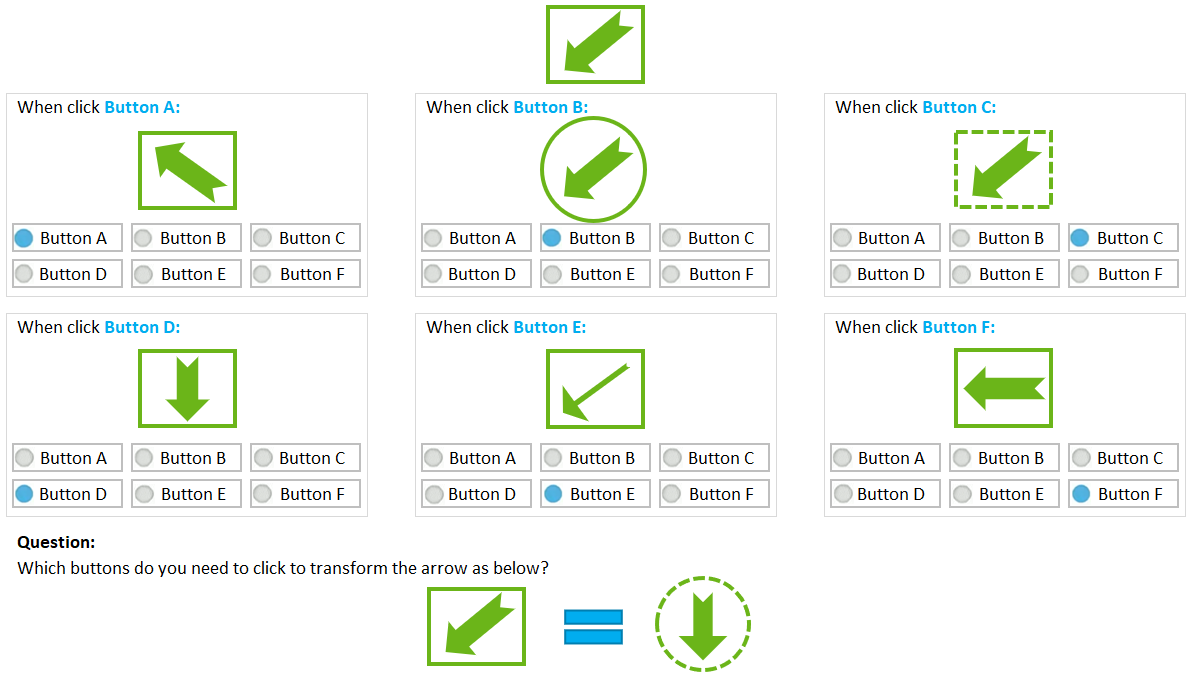The image size is (1193, 675).
Task: Click the circled arrow in Button B panel
Action: coord(594,169)
